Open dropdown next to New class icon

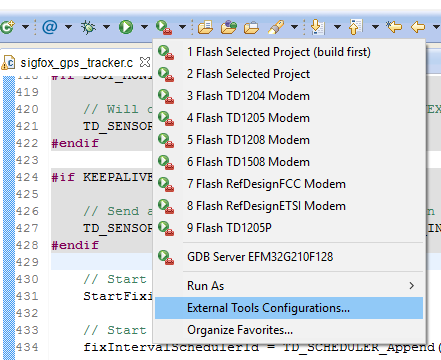click(x=25, y=27)
